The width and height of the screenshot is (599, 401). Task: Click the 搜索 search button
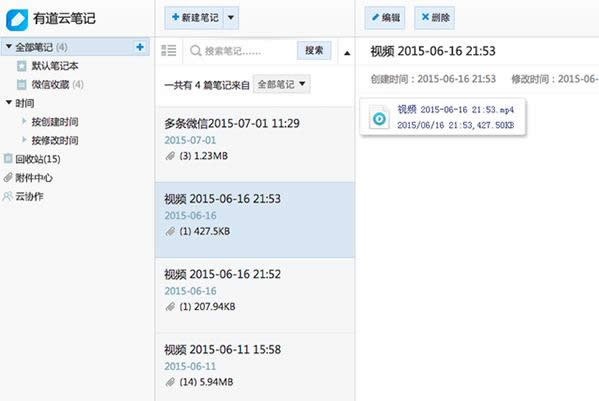point(314,50)
